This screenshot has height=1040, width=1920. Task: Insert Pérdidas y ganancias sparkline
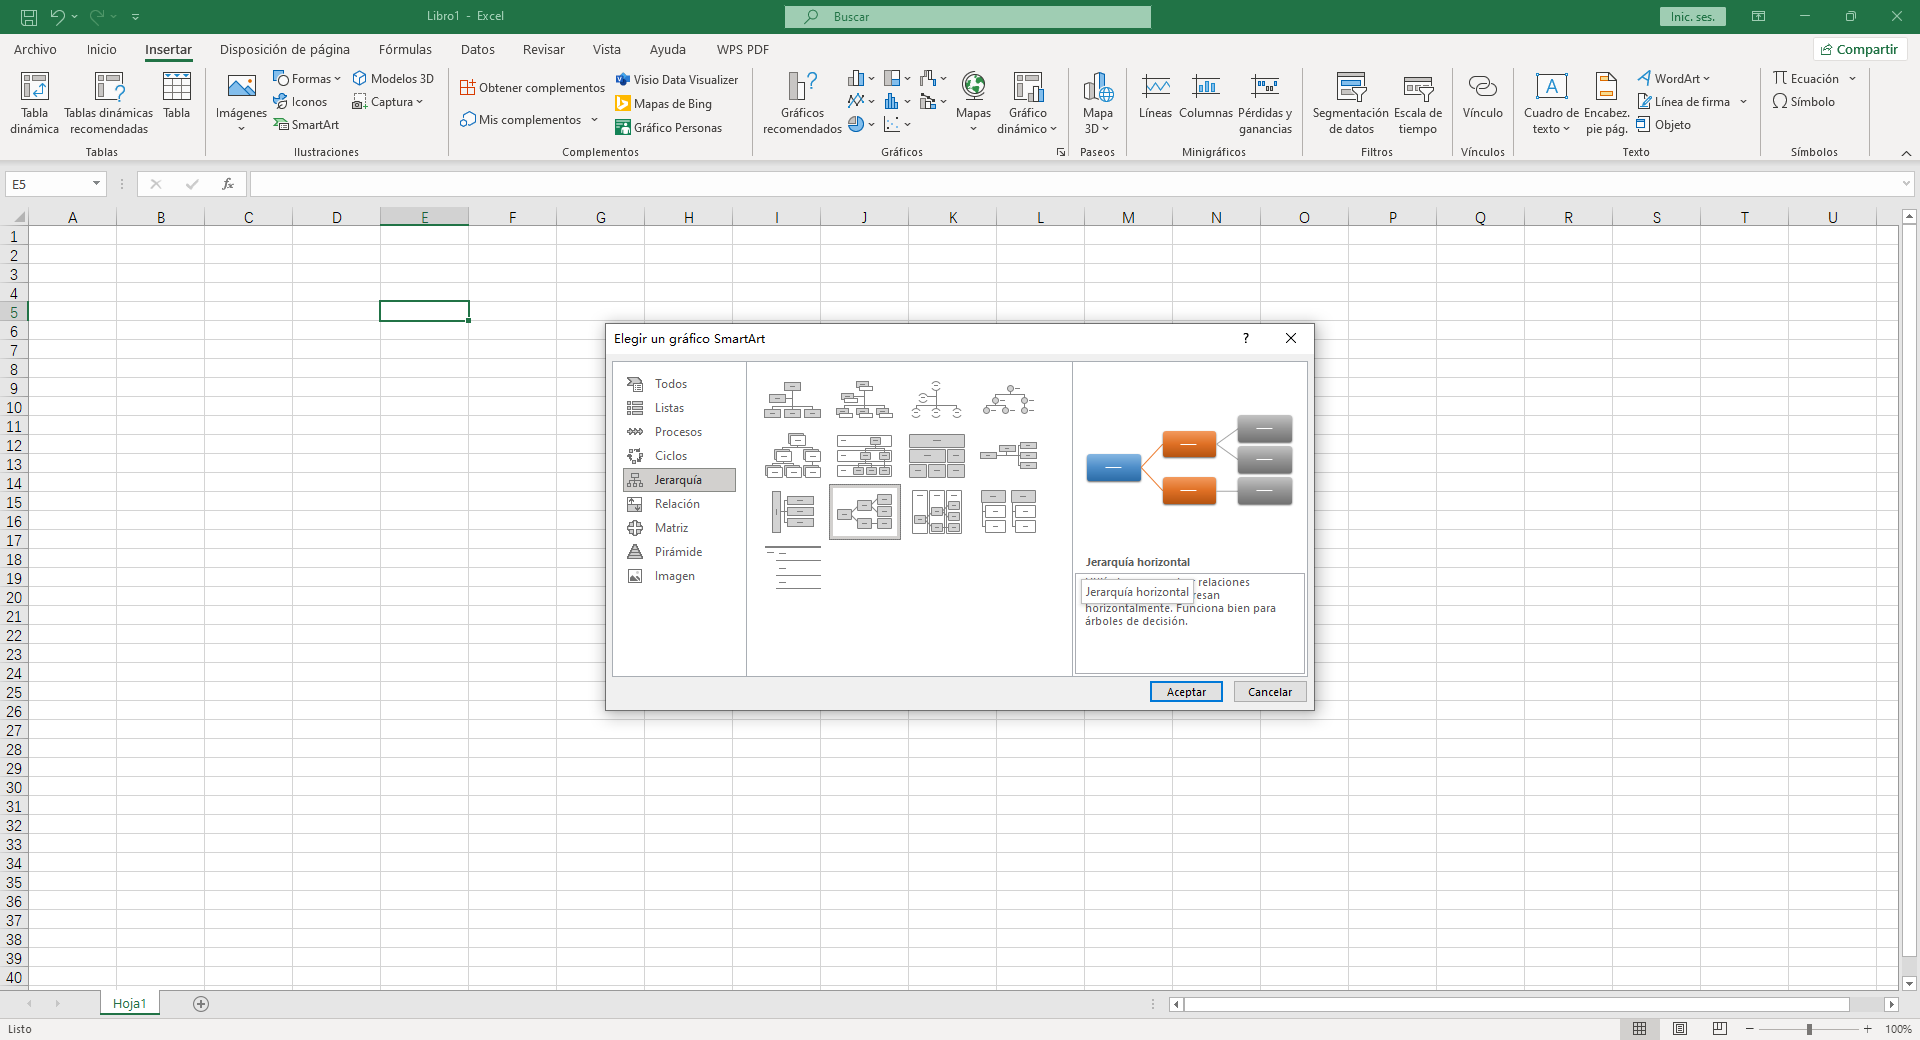pos(1265,102)
